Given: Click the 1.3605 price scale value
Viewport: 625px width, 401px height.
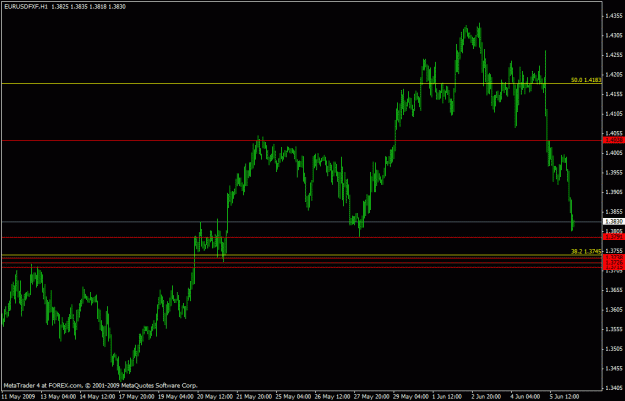Looking at the screenshot, I should pos(614,309).
